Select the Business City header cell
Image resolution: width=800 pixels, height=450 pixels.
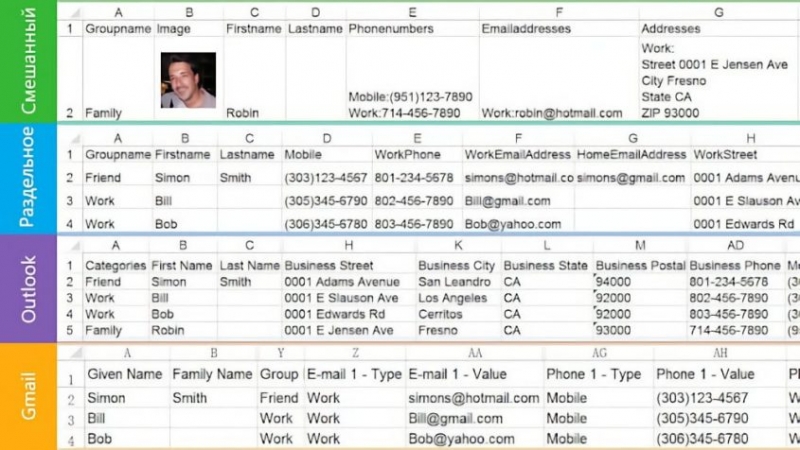tap(458, 265)
